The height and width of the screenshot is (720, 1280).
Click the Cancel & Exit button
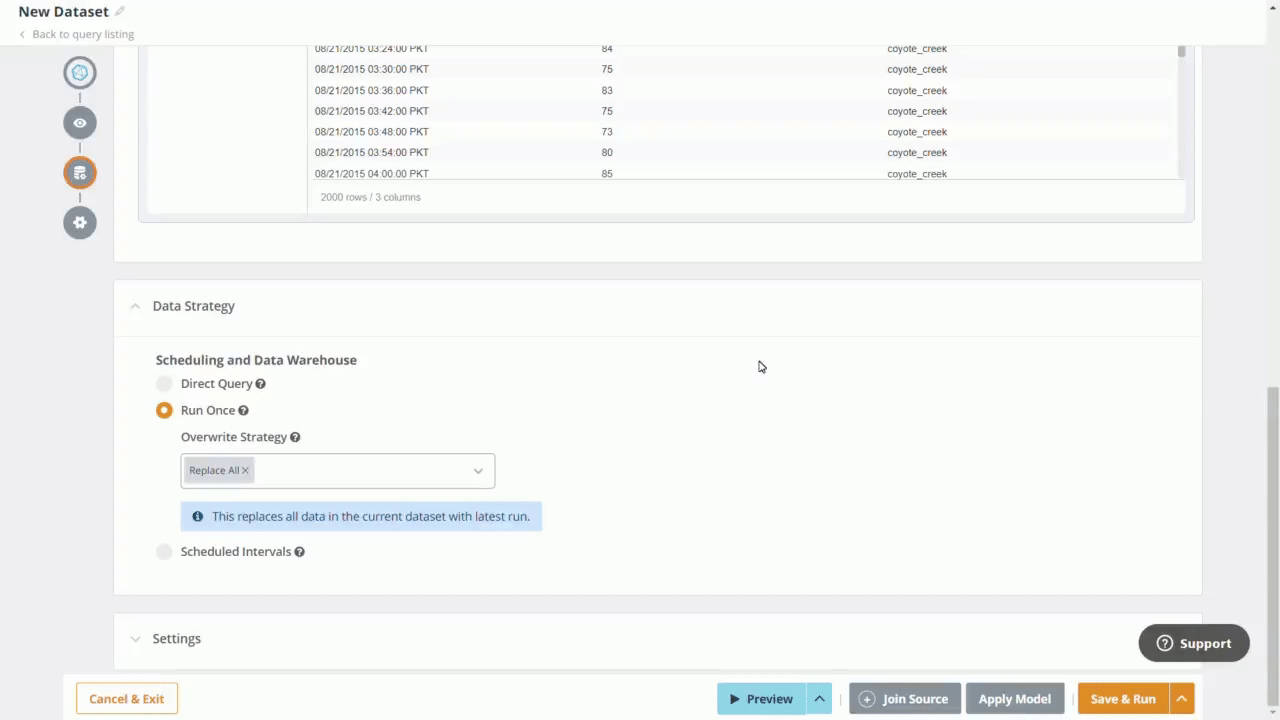[x=126, y=699]
